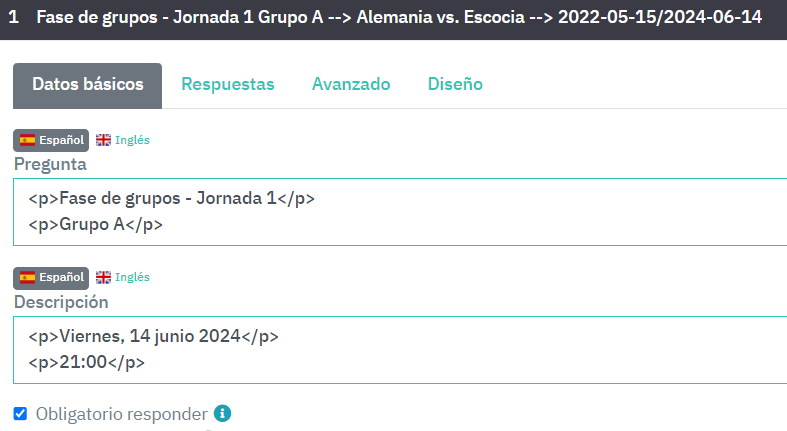Click info icon beside Obligatorio responder
The image size is (787, 431).
click(x=223, y=413)
